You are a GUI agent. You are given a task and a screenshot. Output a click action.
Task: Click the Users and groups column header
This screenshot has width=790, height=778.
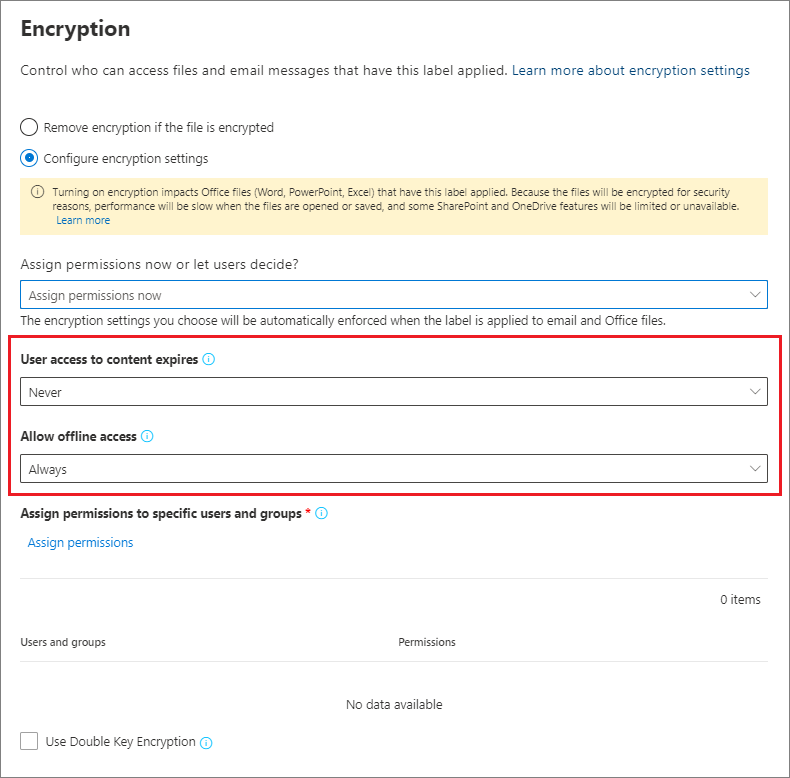(63, 642)
